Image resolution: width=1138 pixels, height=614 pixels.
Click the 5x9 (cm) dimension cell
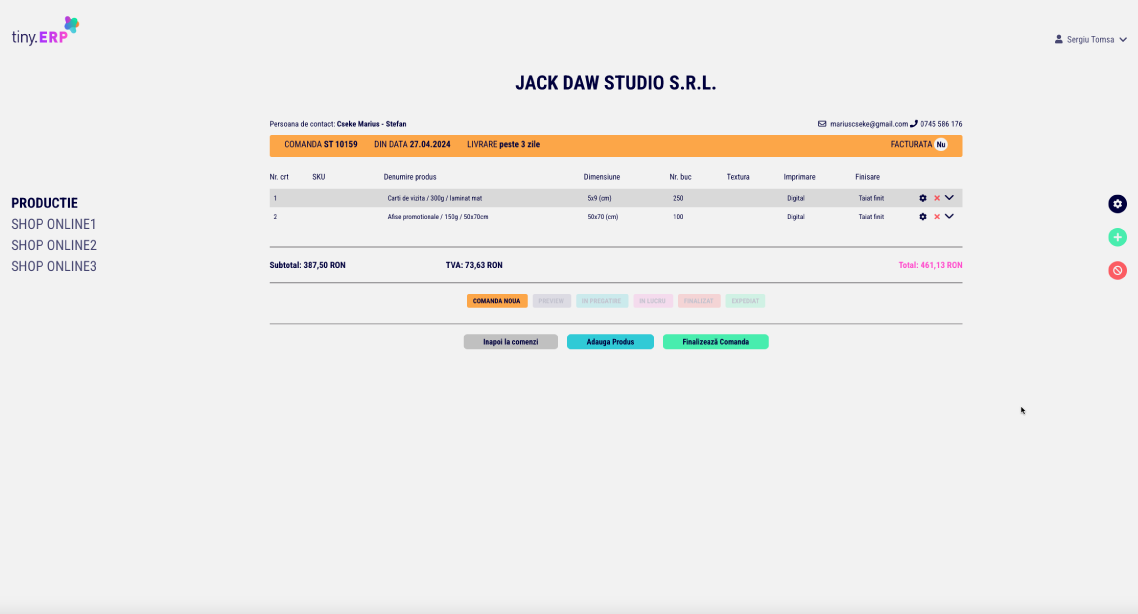pos(599,198)
